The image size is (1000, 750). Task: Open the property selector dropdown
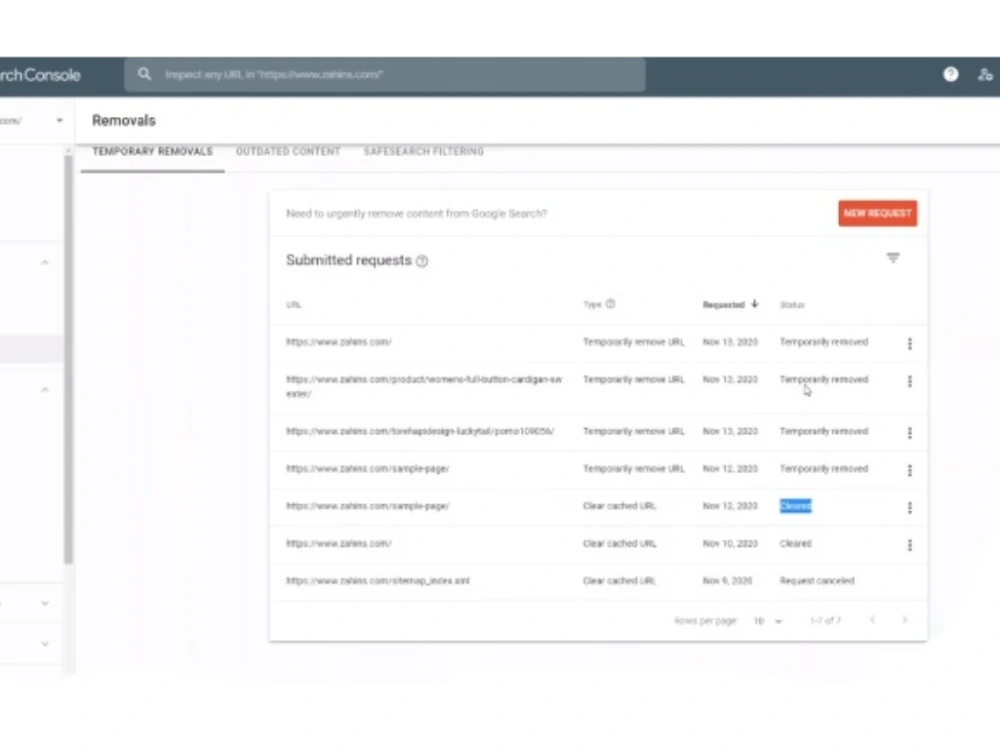click(x=59, y=121)
